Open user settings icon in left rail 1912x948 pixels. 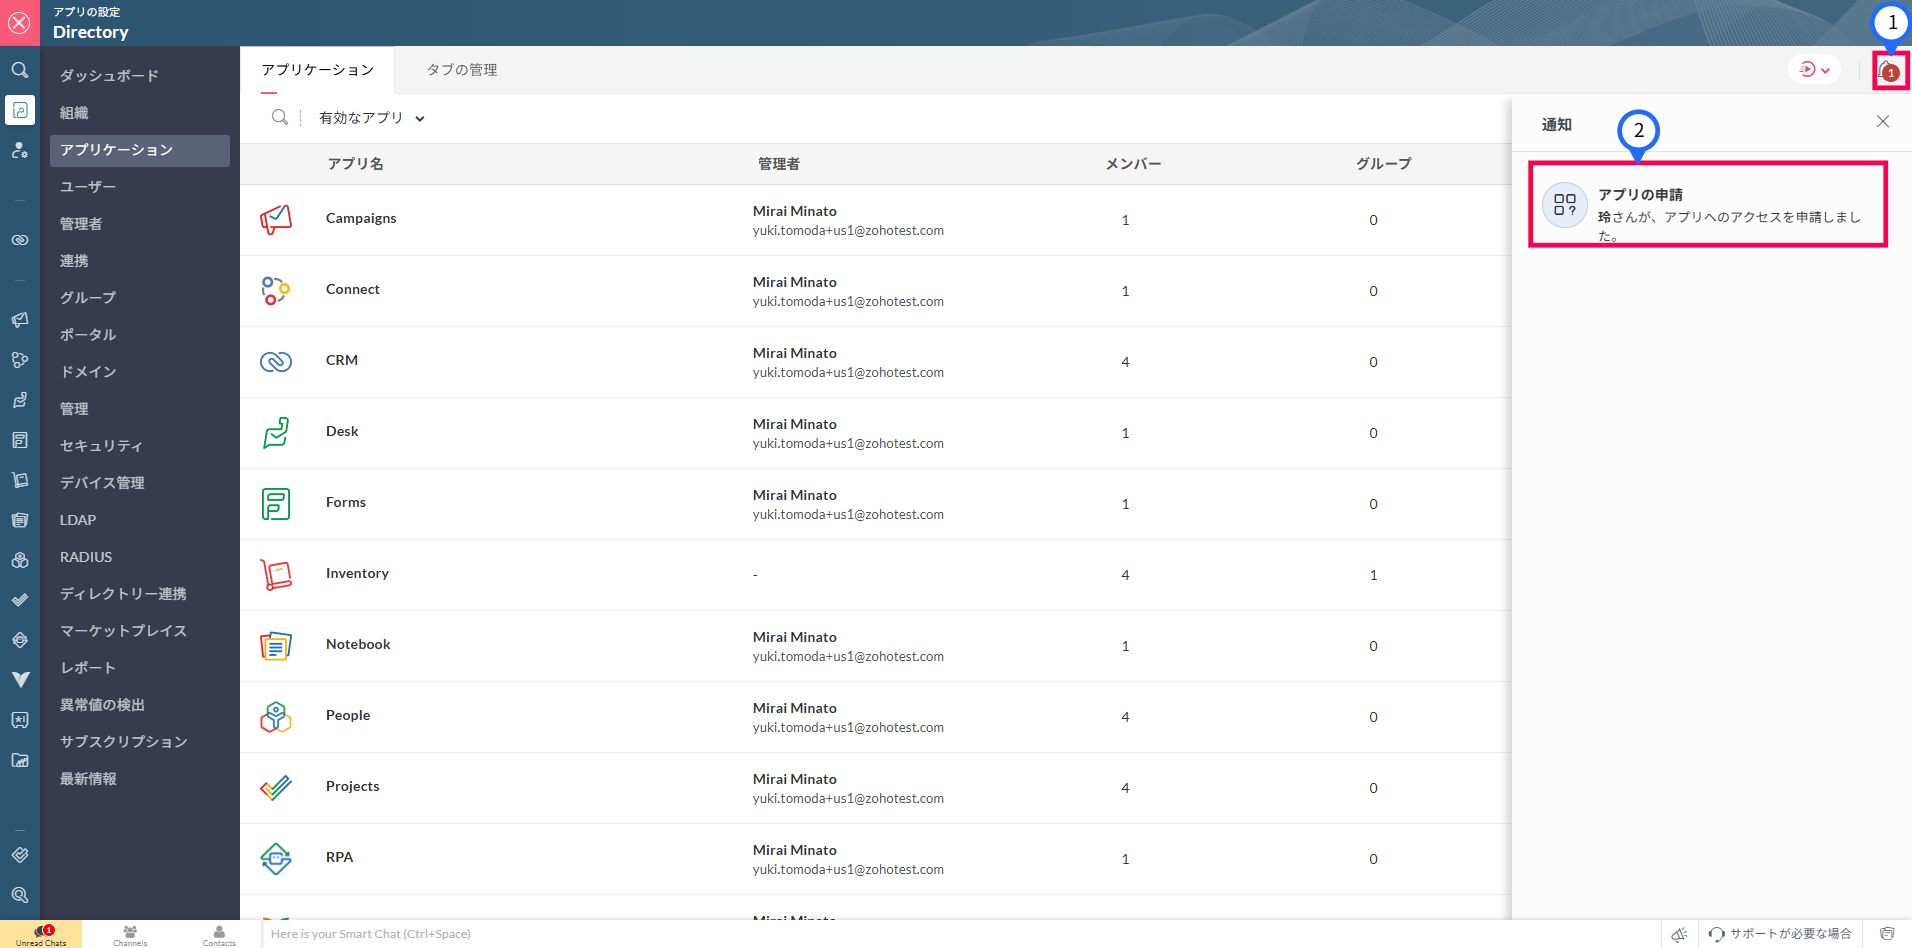click(20, 150)
